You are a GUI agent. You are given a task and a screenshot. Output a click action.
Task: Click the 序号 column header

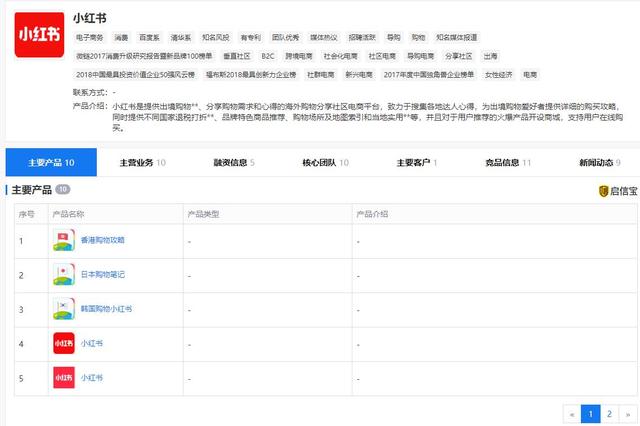(x=27, y=214)
